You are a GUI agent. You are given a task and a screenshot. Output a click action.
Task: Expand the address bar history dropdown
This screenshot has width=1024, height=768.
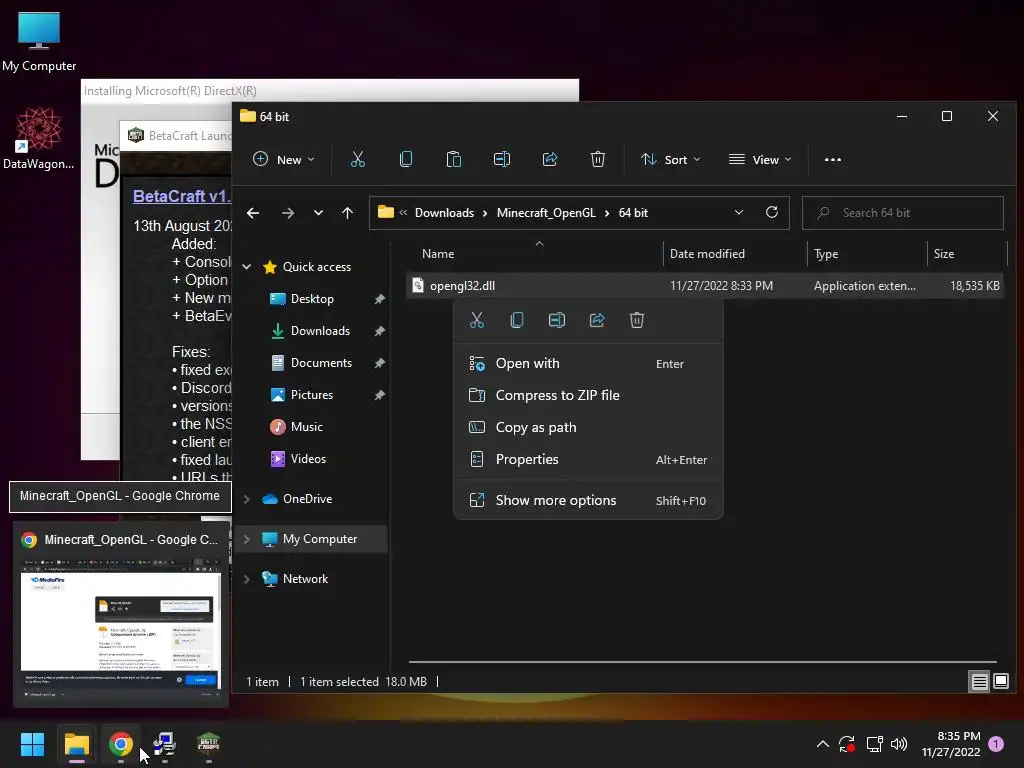[739, 212]
